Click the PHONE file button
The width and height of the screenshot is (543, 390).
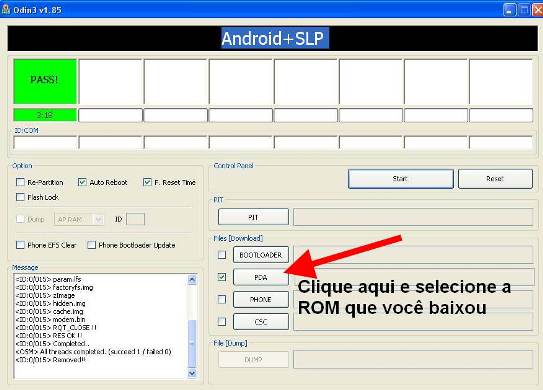[x=261, y=300]
